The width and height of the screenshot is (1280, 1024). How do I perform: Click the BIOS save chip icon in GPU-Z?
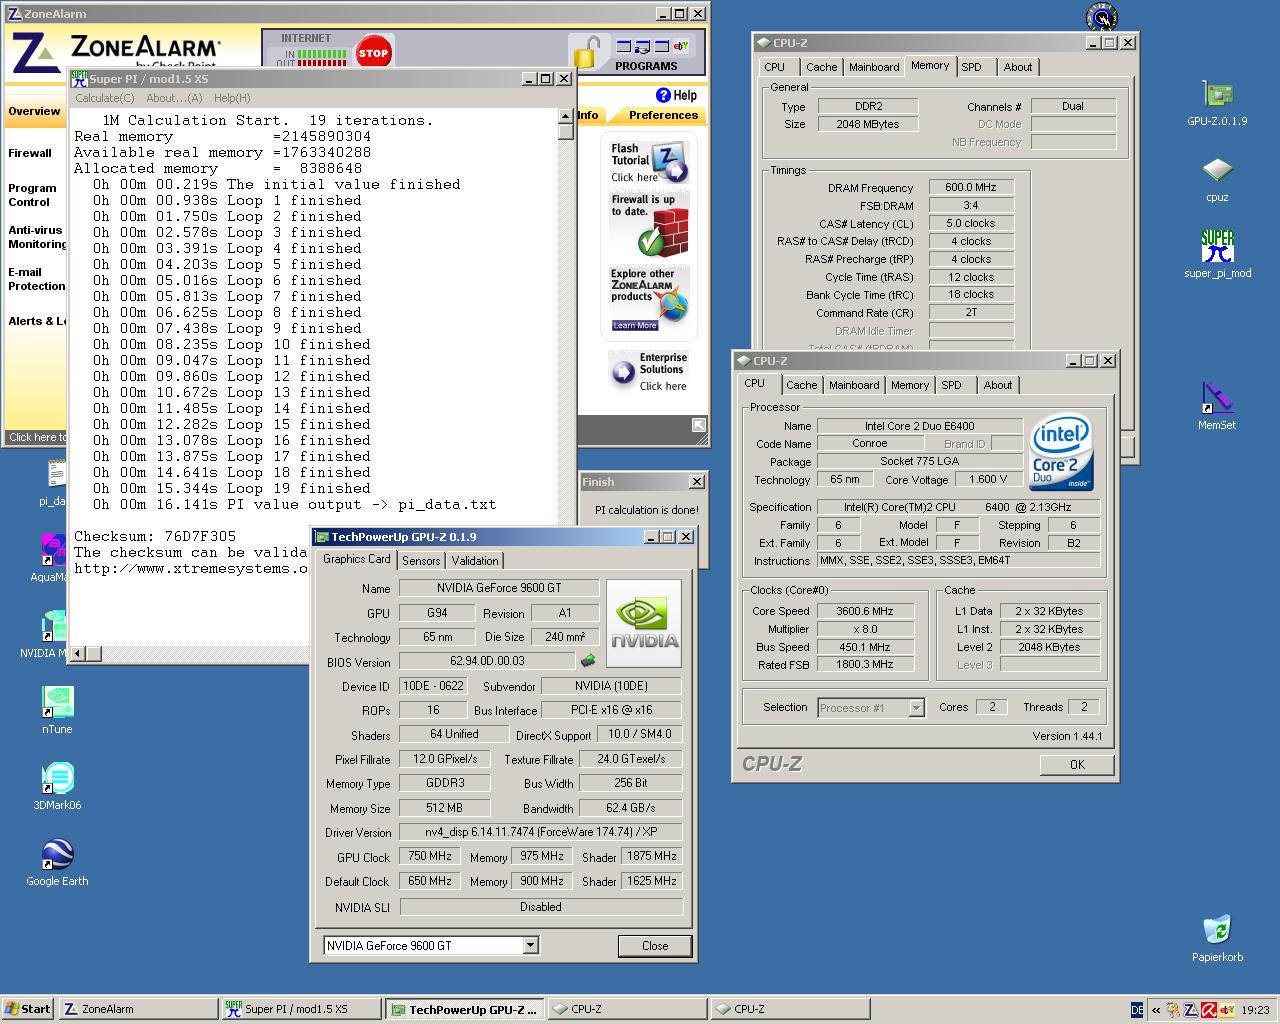point(588,660)
